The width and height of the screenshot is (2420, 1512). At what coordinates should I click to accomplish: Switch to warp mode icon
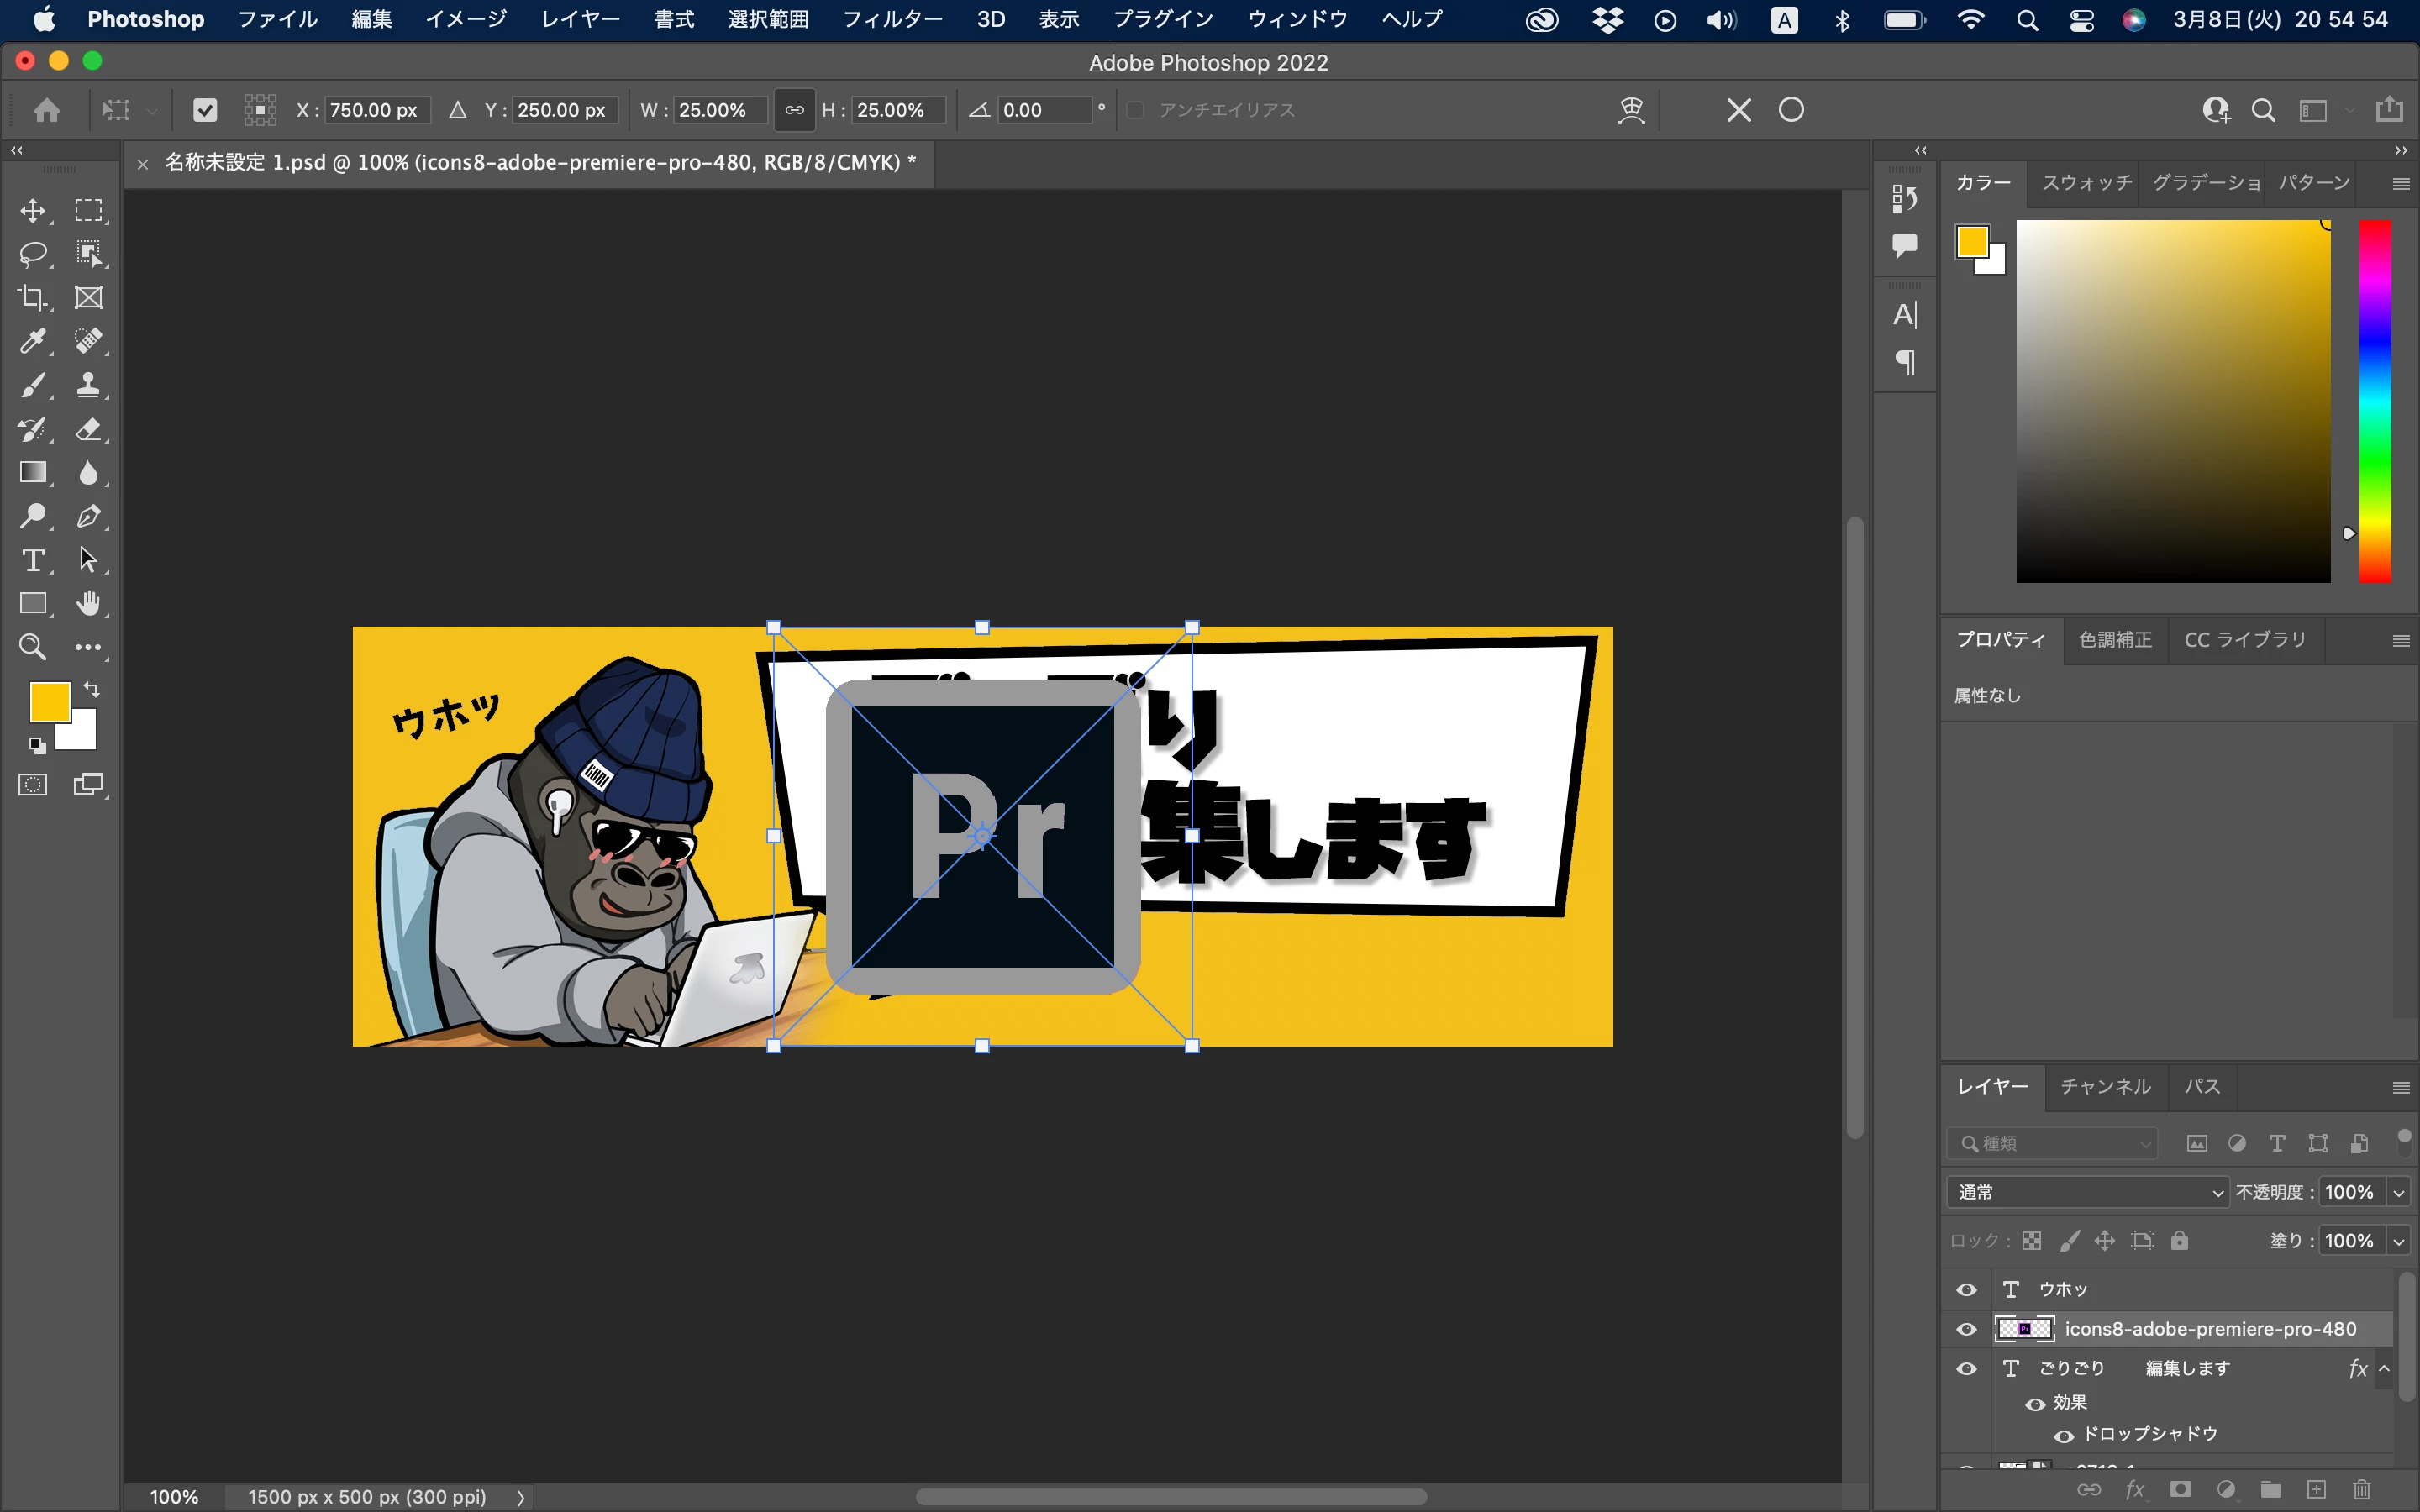(1631, 110)
